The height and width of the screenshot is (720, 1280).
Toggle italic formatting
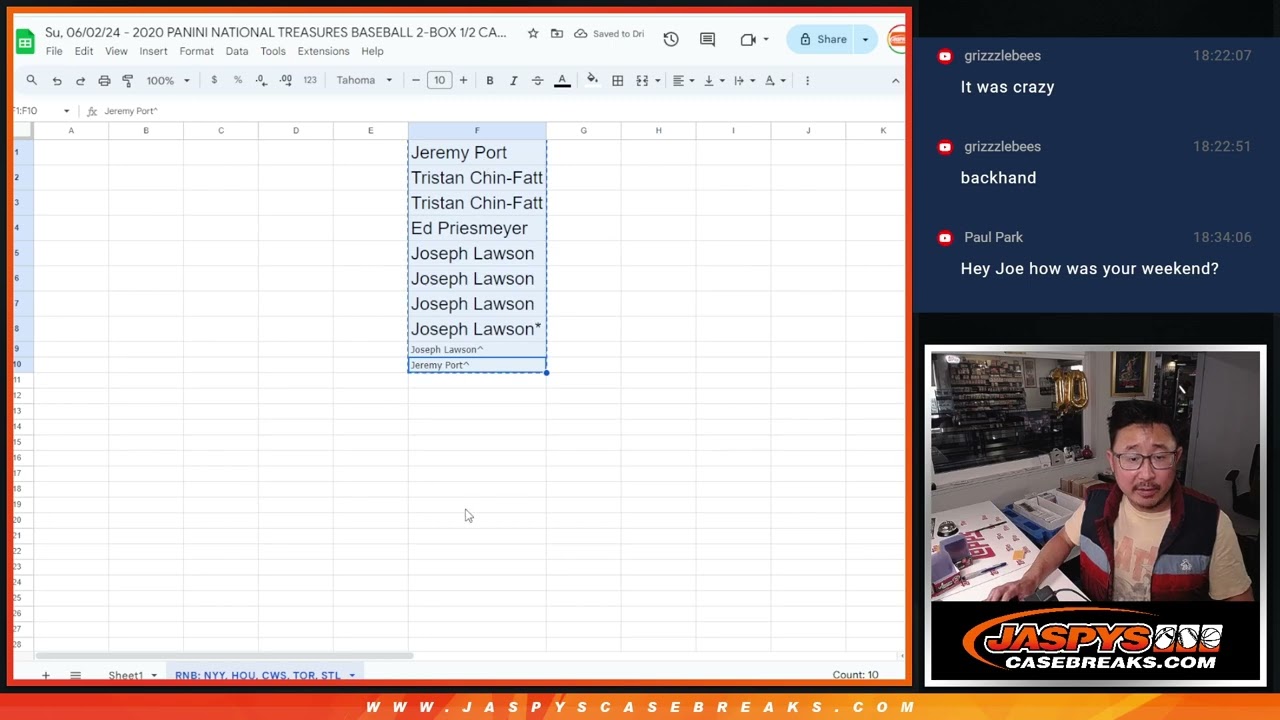point(514,80)
